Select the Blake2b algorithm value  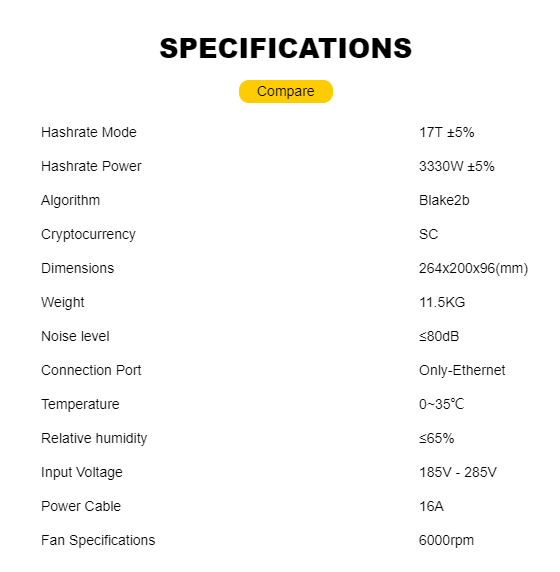pyautogui.click(x=444, y=200)
